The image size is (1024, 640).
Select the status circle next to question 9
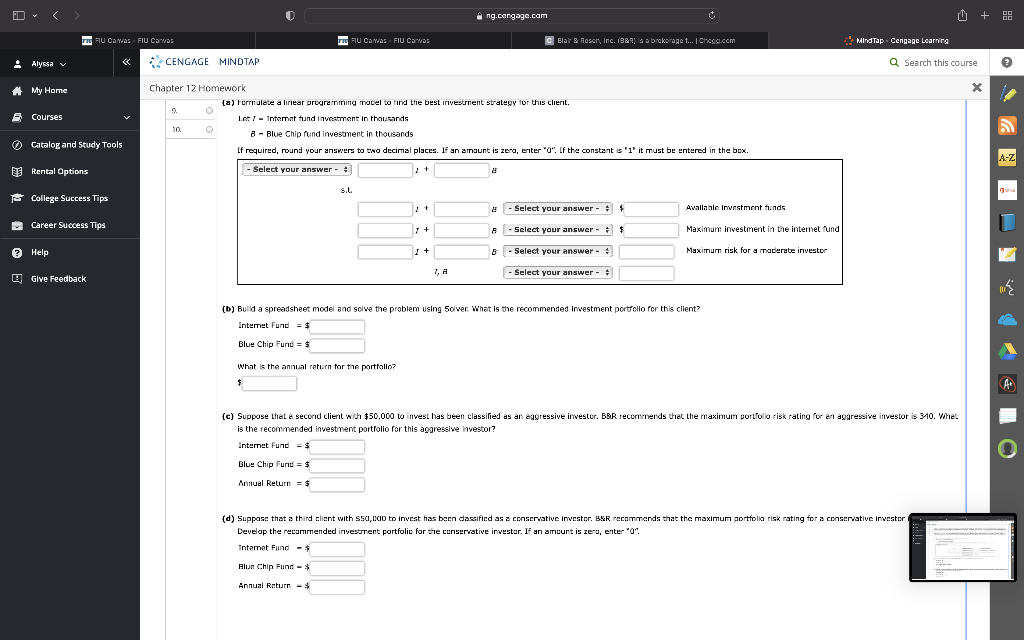click(x=208, y=111)
